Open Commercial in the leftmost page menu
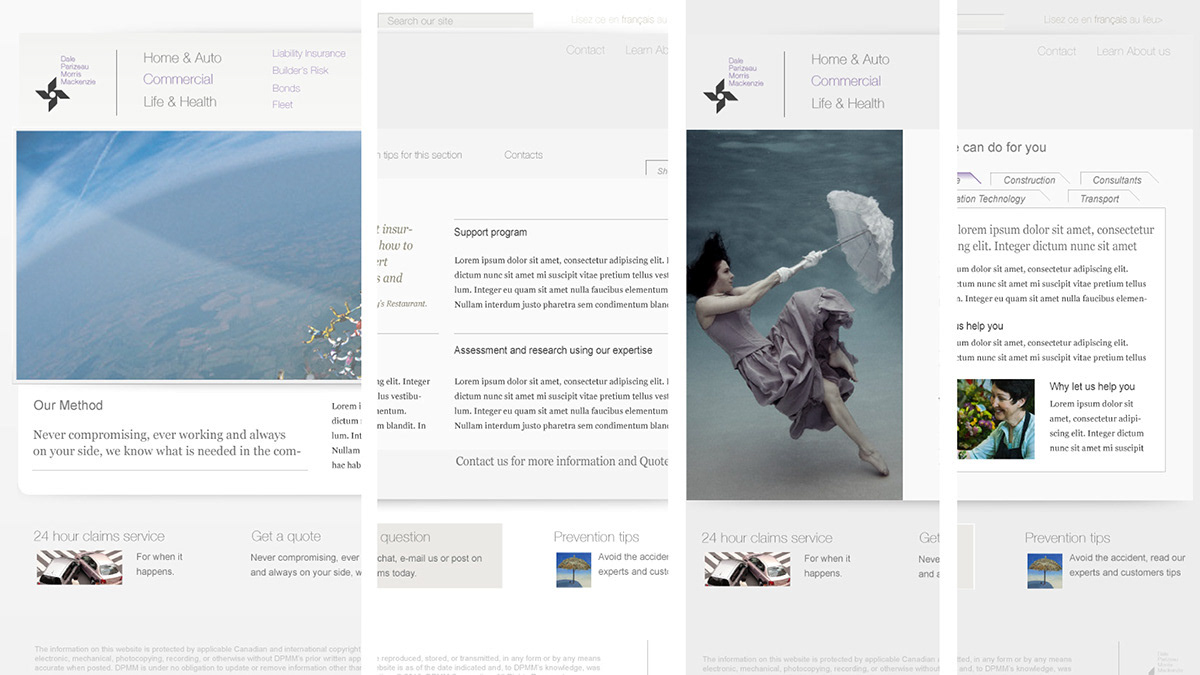Image resolution: width=1200 pixels, height=675 pixels. [x=178, y=80]
